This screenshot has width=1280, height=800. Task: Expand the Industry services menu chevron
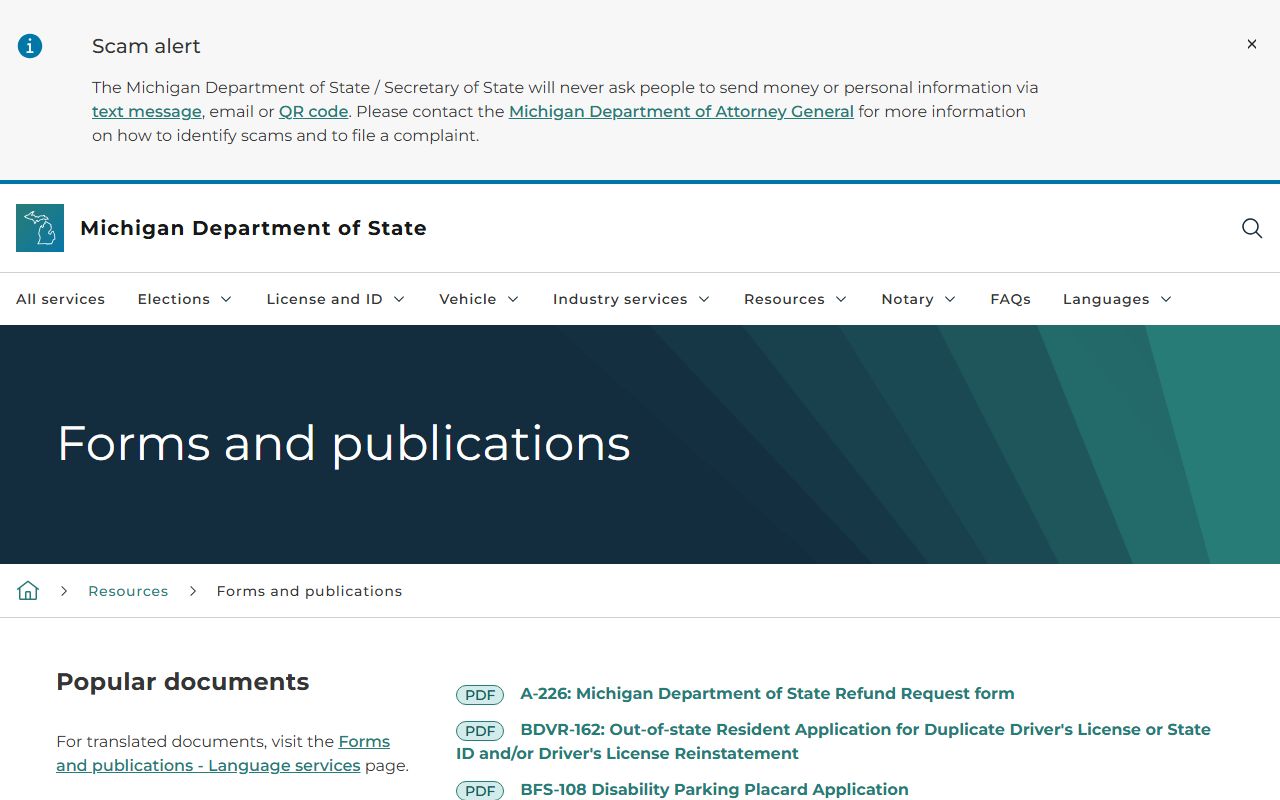(x=704, y=299)
